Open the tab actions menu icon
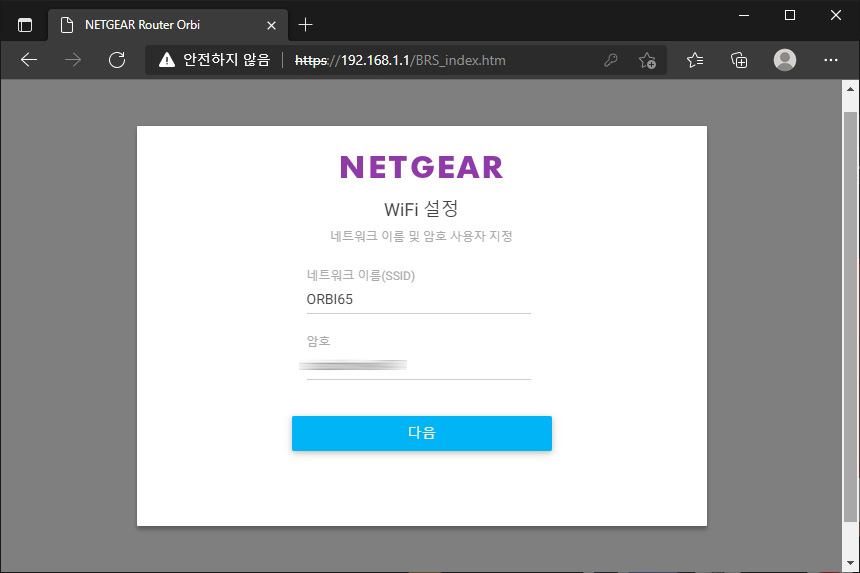 [25, 25]
